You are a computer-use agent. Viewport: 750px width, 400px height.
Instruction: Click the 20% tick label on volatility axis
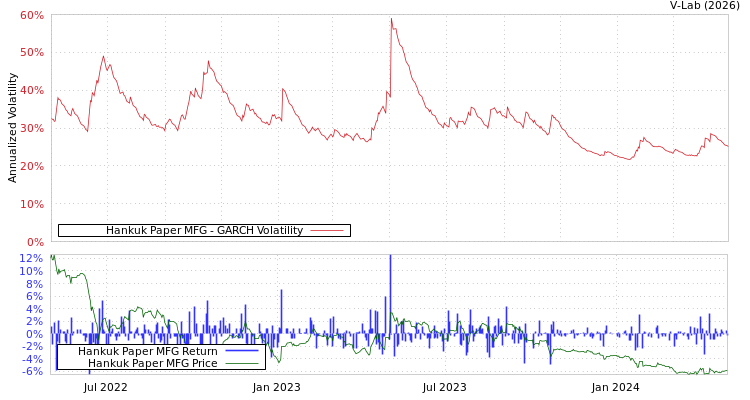coord(31,166)
